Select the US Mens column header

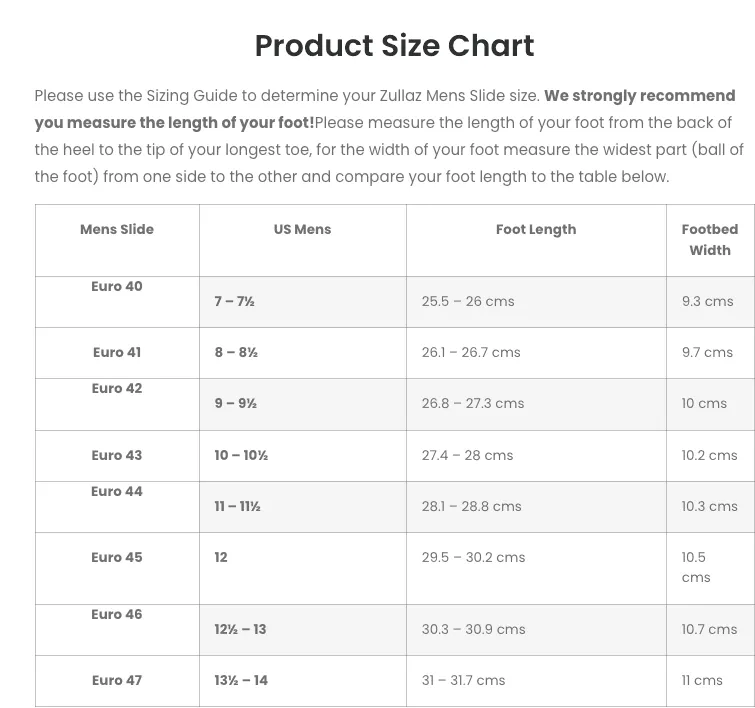302,229
